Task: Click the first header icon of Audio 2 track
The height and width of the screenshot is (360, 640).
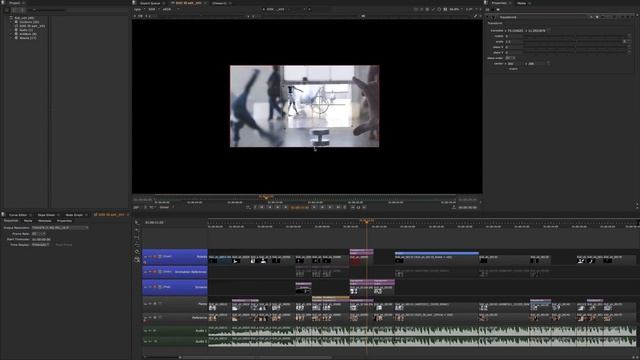Action: [x=145, y=341]
